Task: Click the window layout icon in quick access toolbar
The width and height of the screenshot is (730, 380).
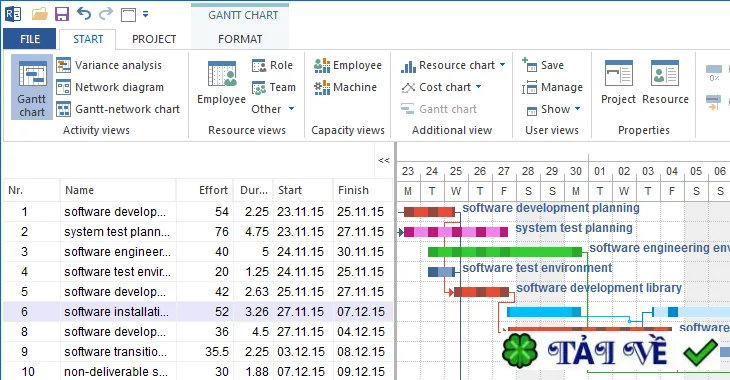Action: (128, 15)
